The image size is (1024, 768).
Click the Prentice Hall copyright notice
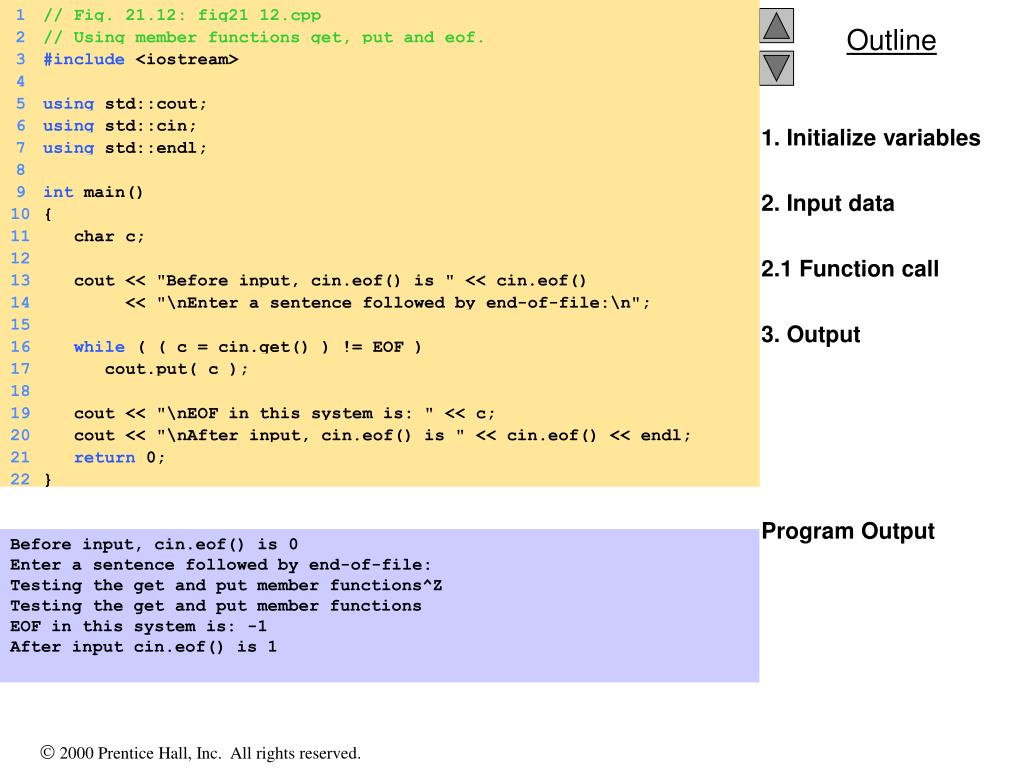[200, 753]
